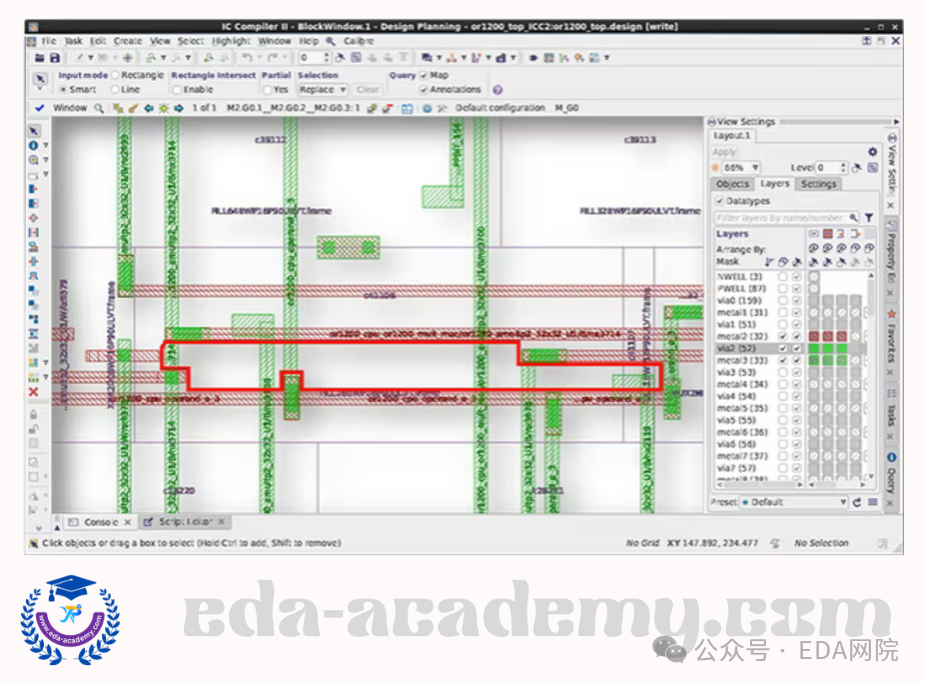Click the open folder icon in toolbar
This screenshot has width=928, height=687.
coord(40,58)
